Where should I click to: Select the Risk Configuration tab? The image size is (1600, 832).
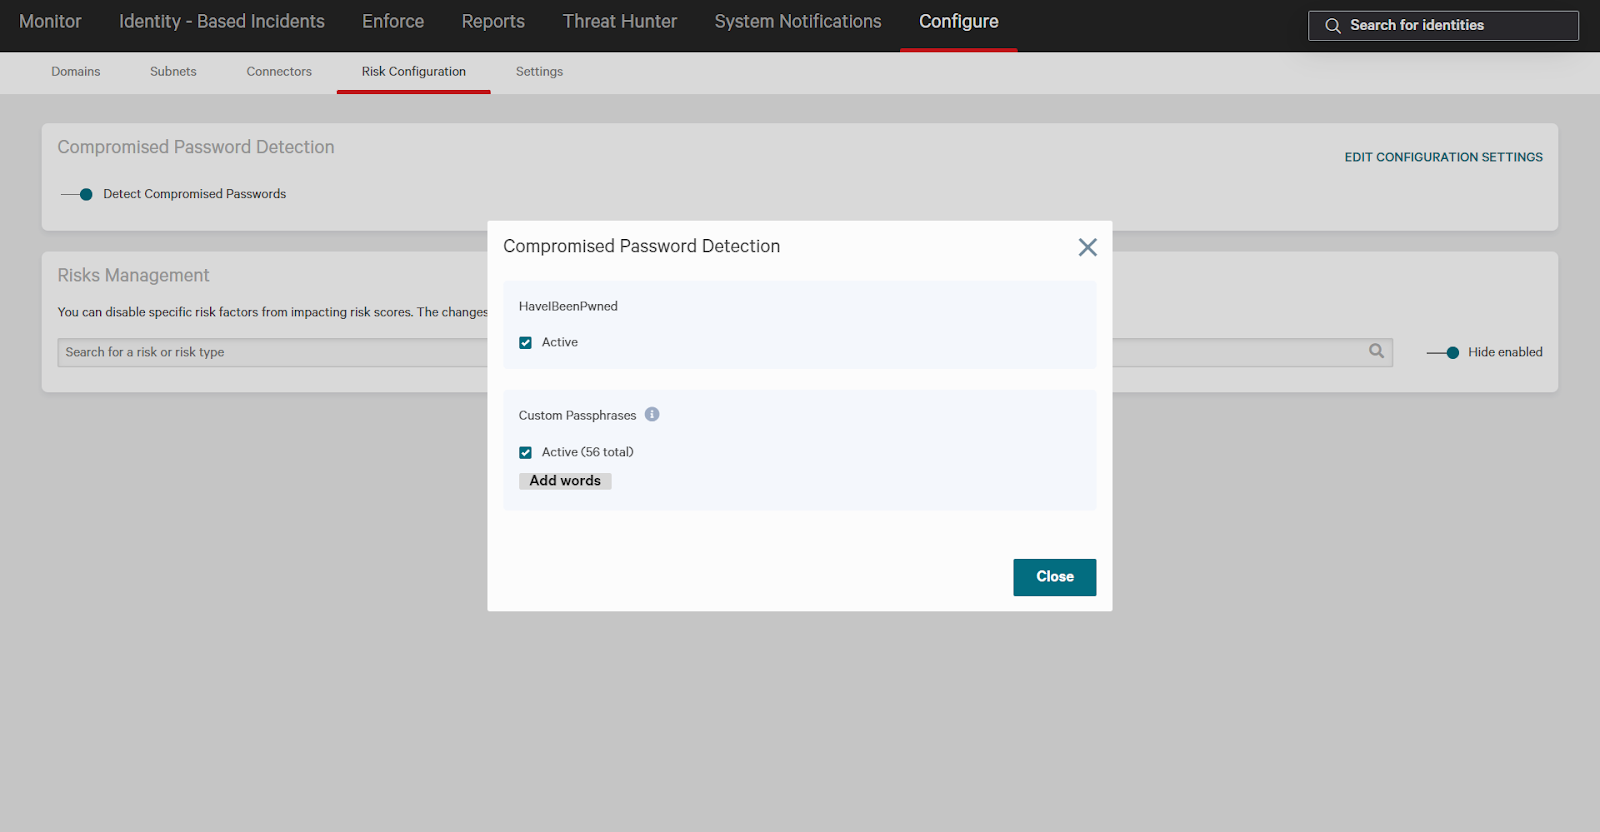click(x=414, y=72)
